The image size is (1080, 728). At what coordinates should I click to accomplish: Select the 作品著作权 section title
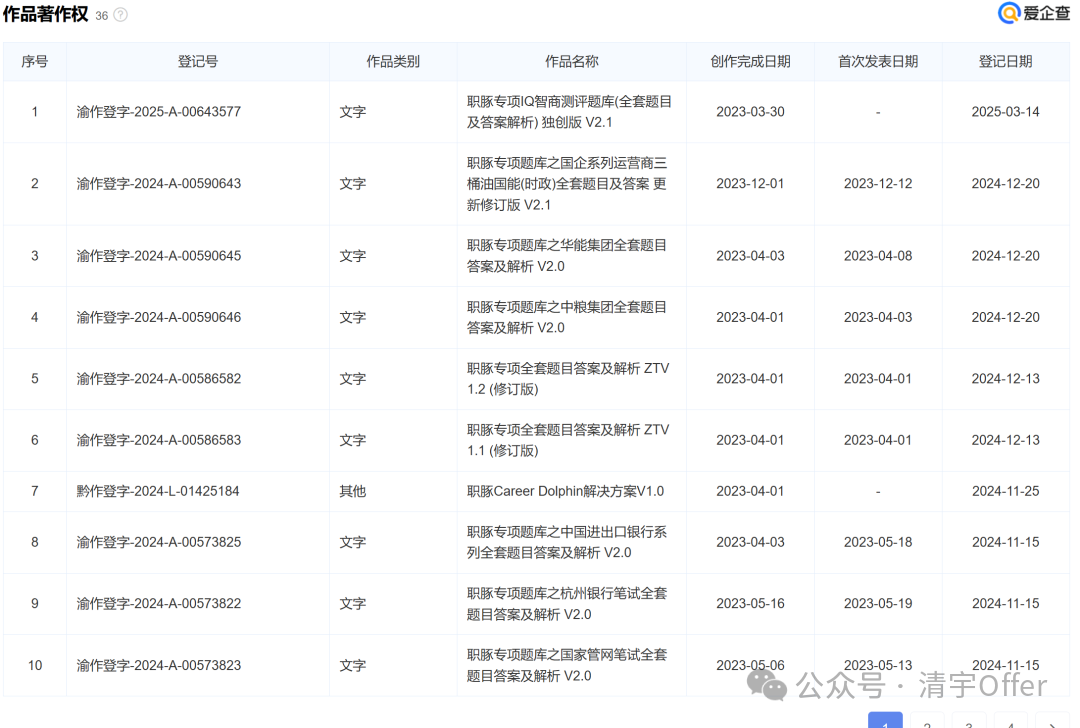click(45, 14)
